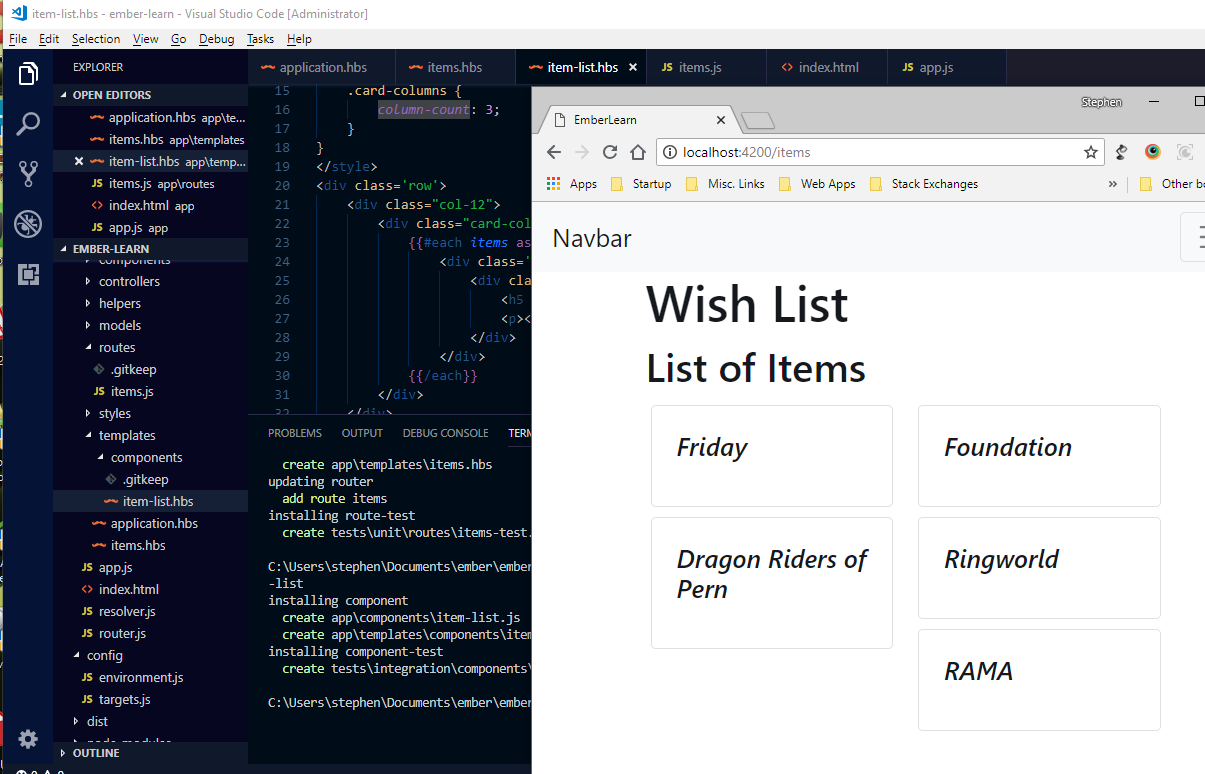Select item-list.hbs under templates components
1205x774 pixels.
click(x=158, y=501)
